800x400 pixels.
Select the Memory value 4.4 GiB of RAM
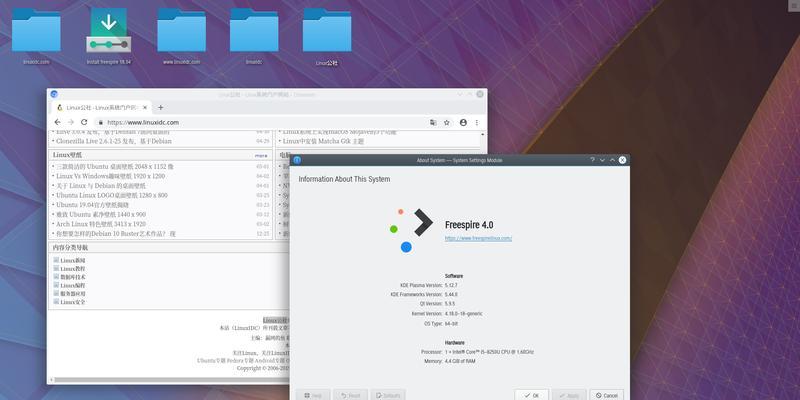pos(460,361)
